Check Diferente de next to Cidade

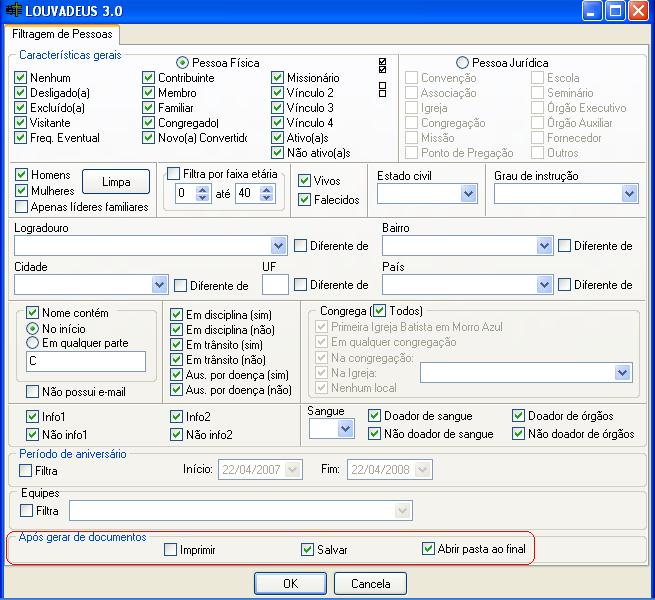click(180, 286)
